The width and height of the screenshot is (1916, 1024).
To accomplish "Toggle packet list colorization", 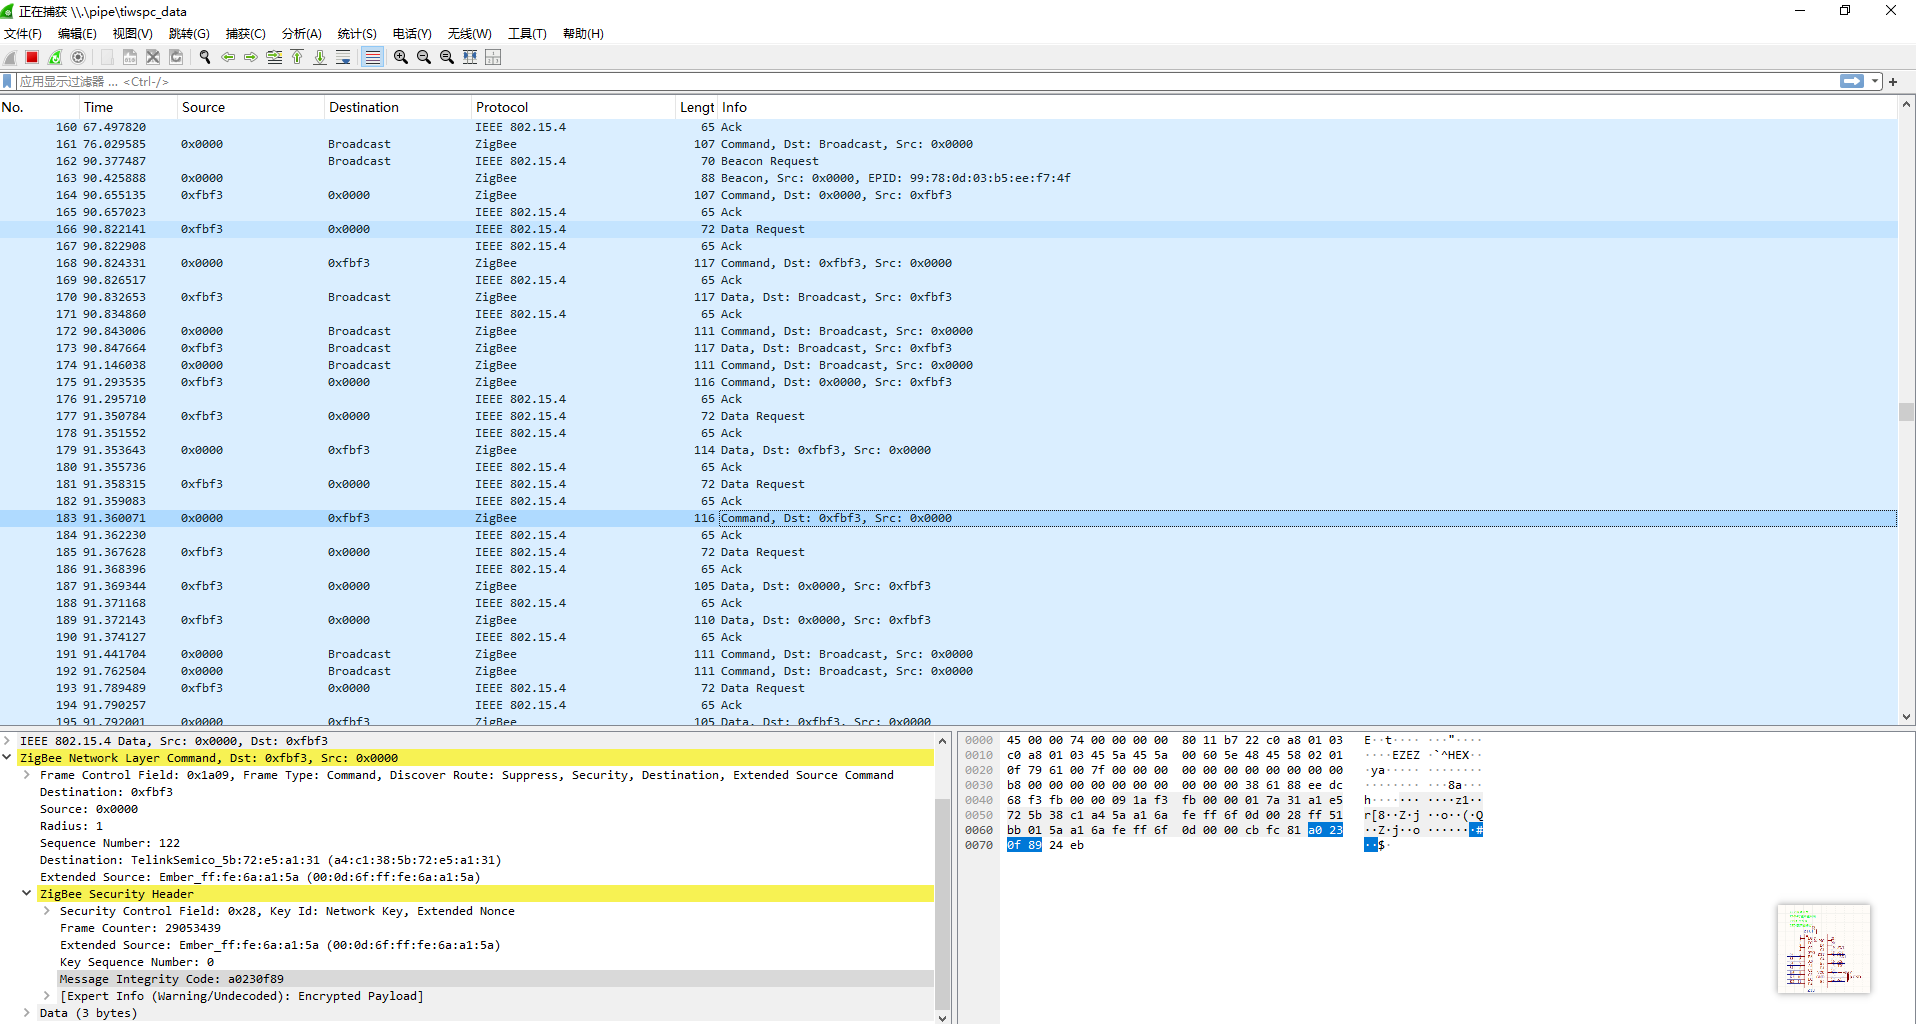I will [372, 57].
